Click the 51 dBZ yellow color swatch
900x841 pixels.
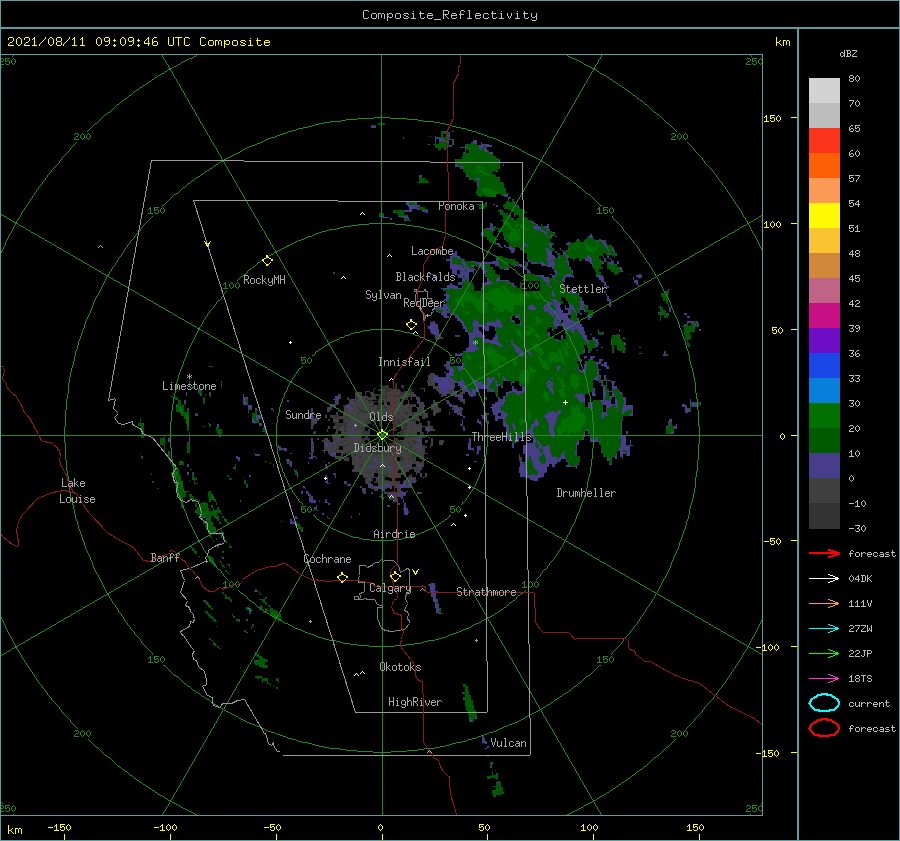click(x=824, y=215)
